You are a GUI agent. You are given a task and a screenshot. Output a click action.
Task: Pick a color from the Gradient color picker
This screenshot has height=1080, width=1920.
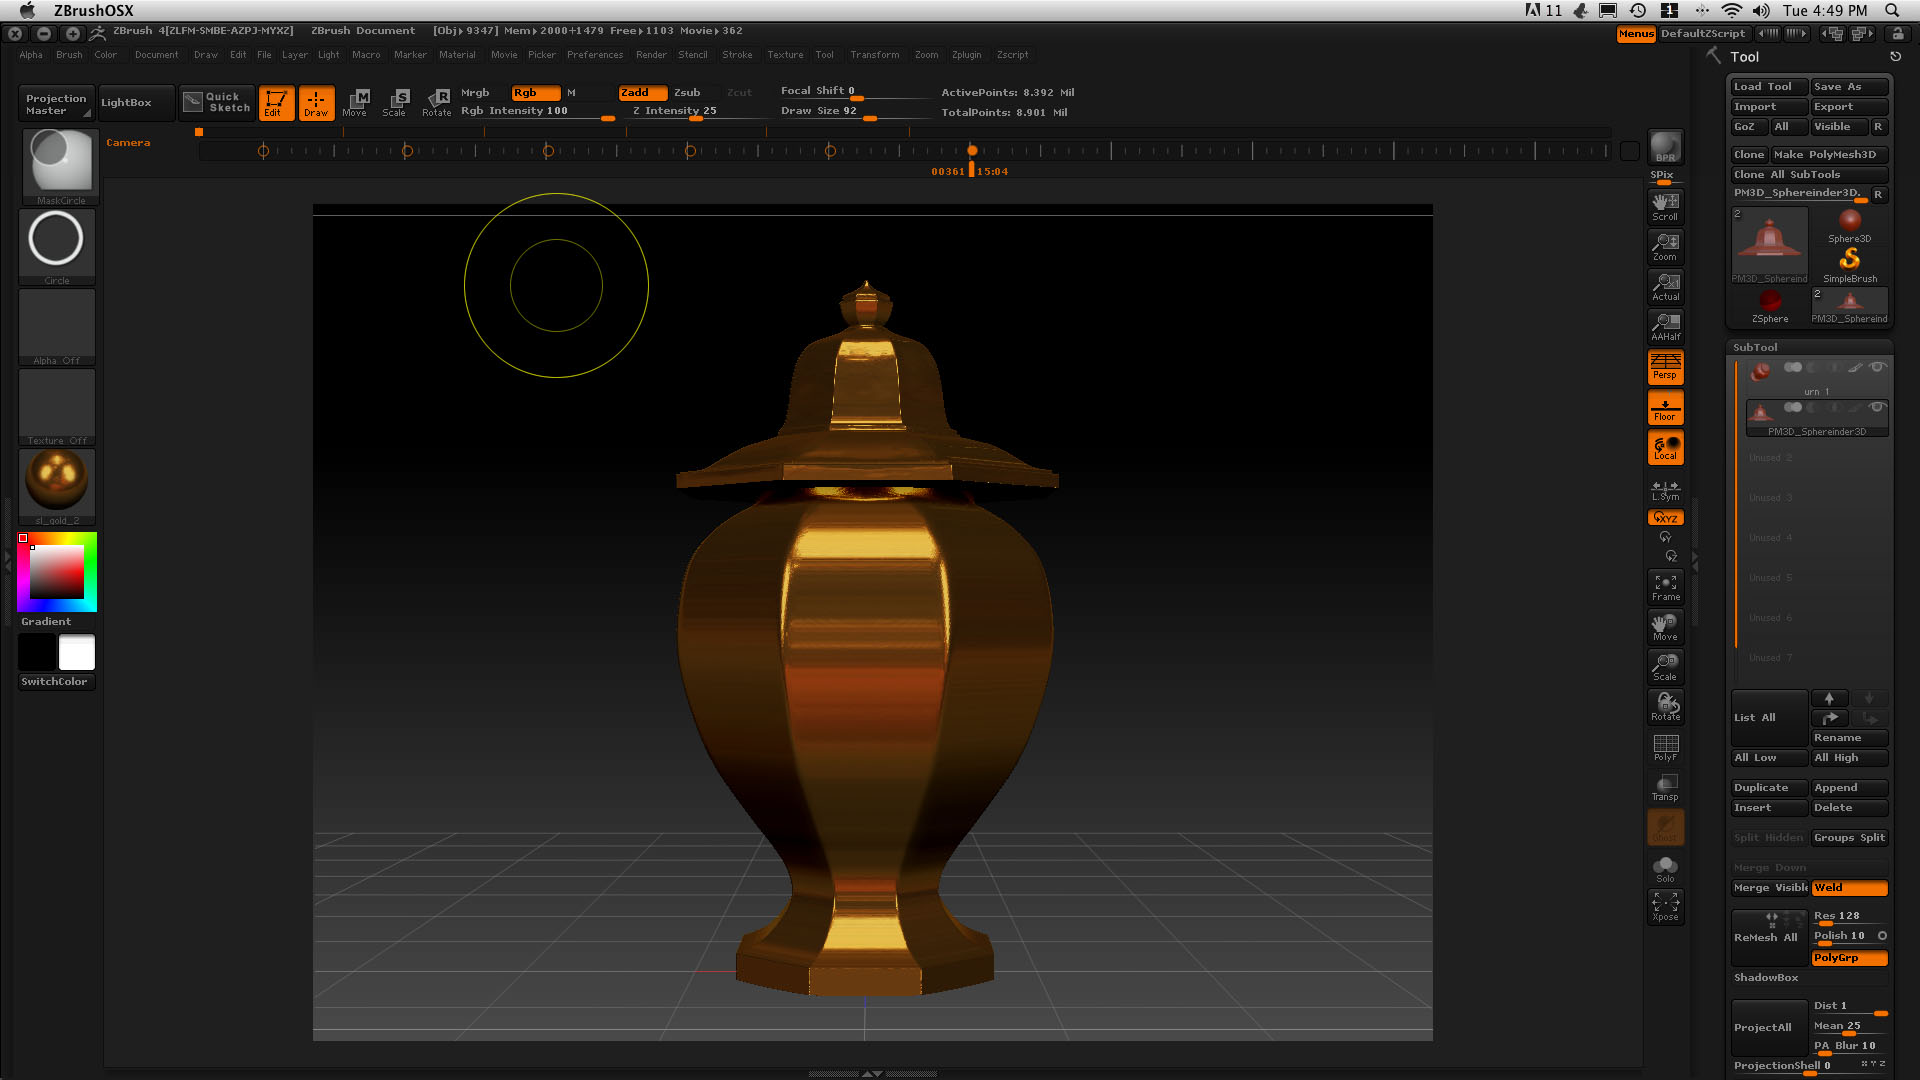pos(55,572)
